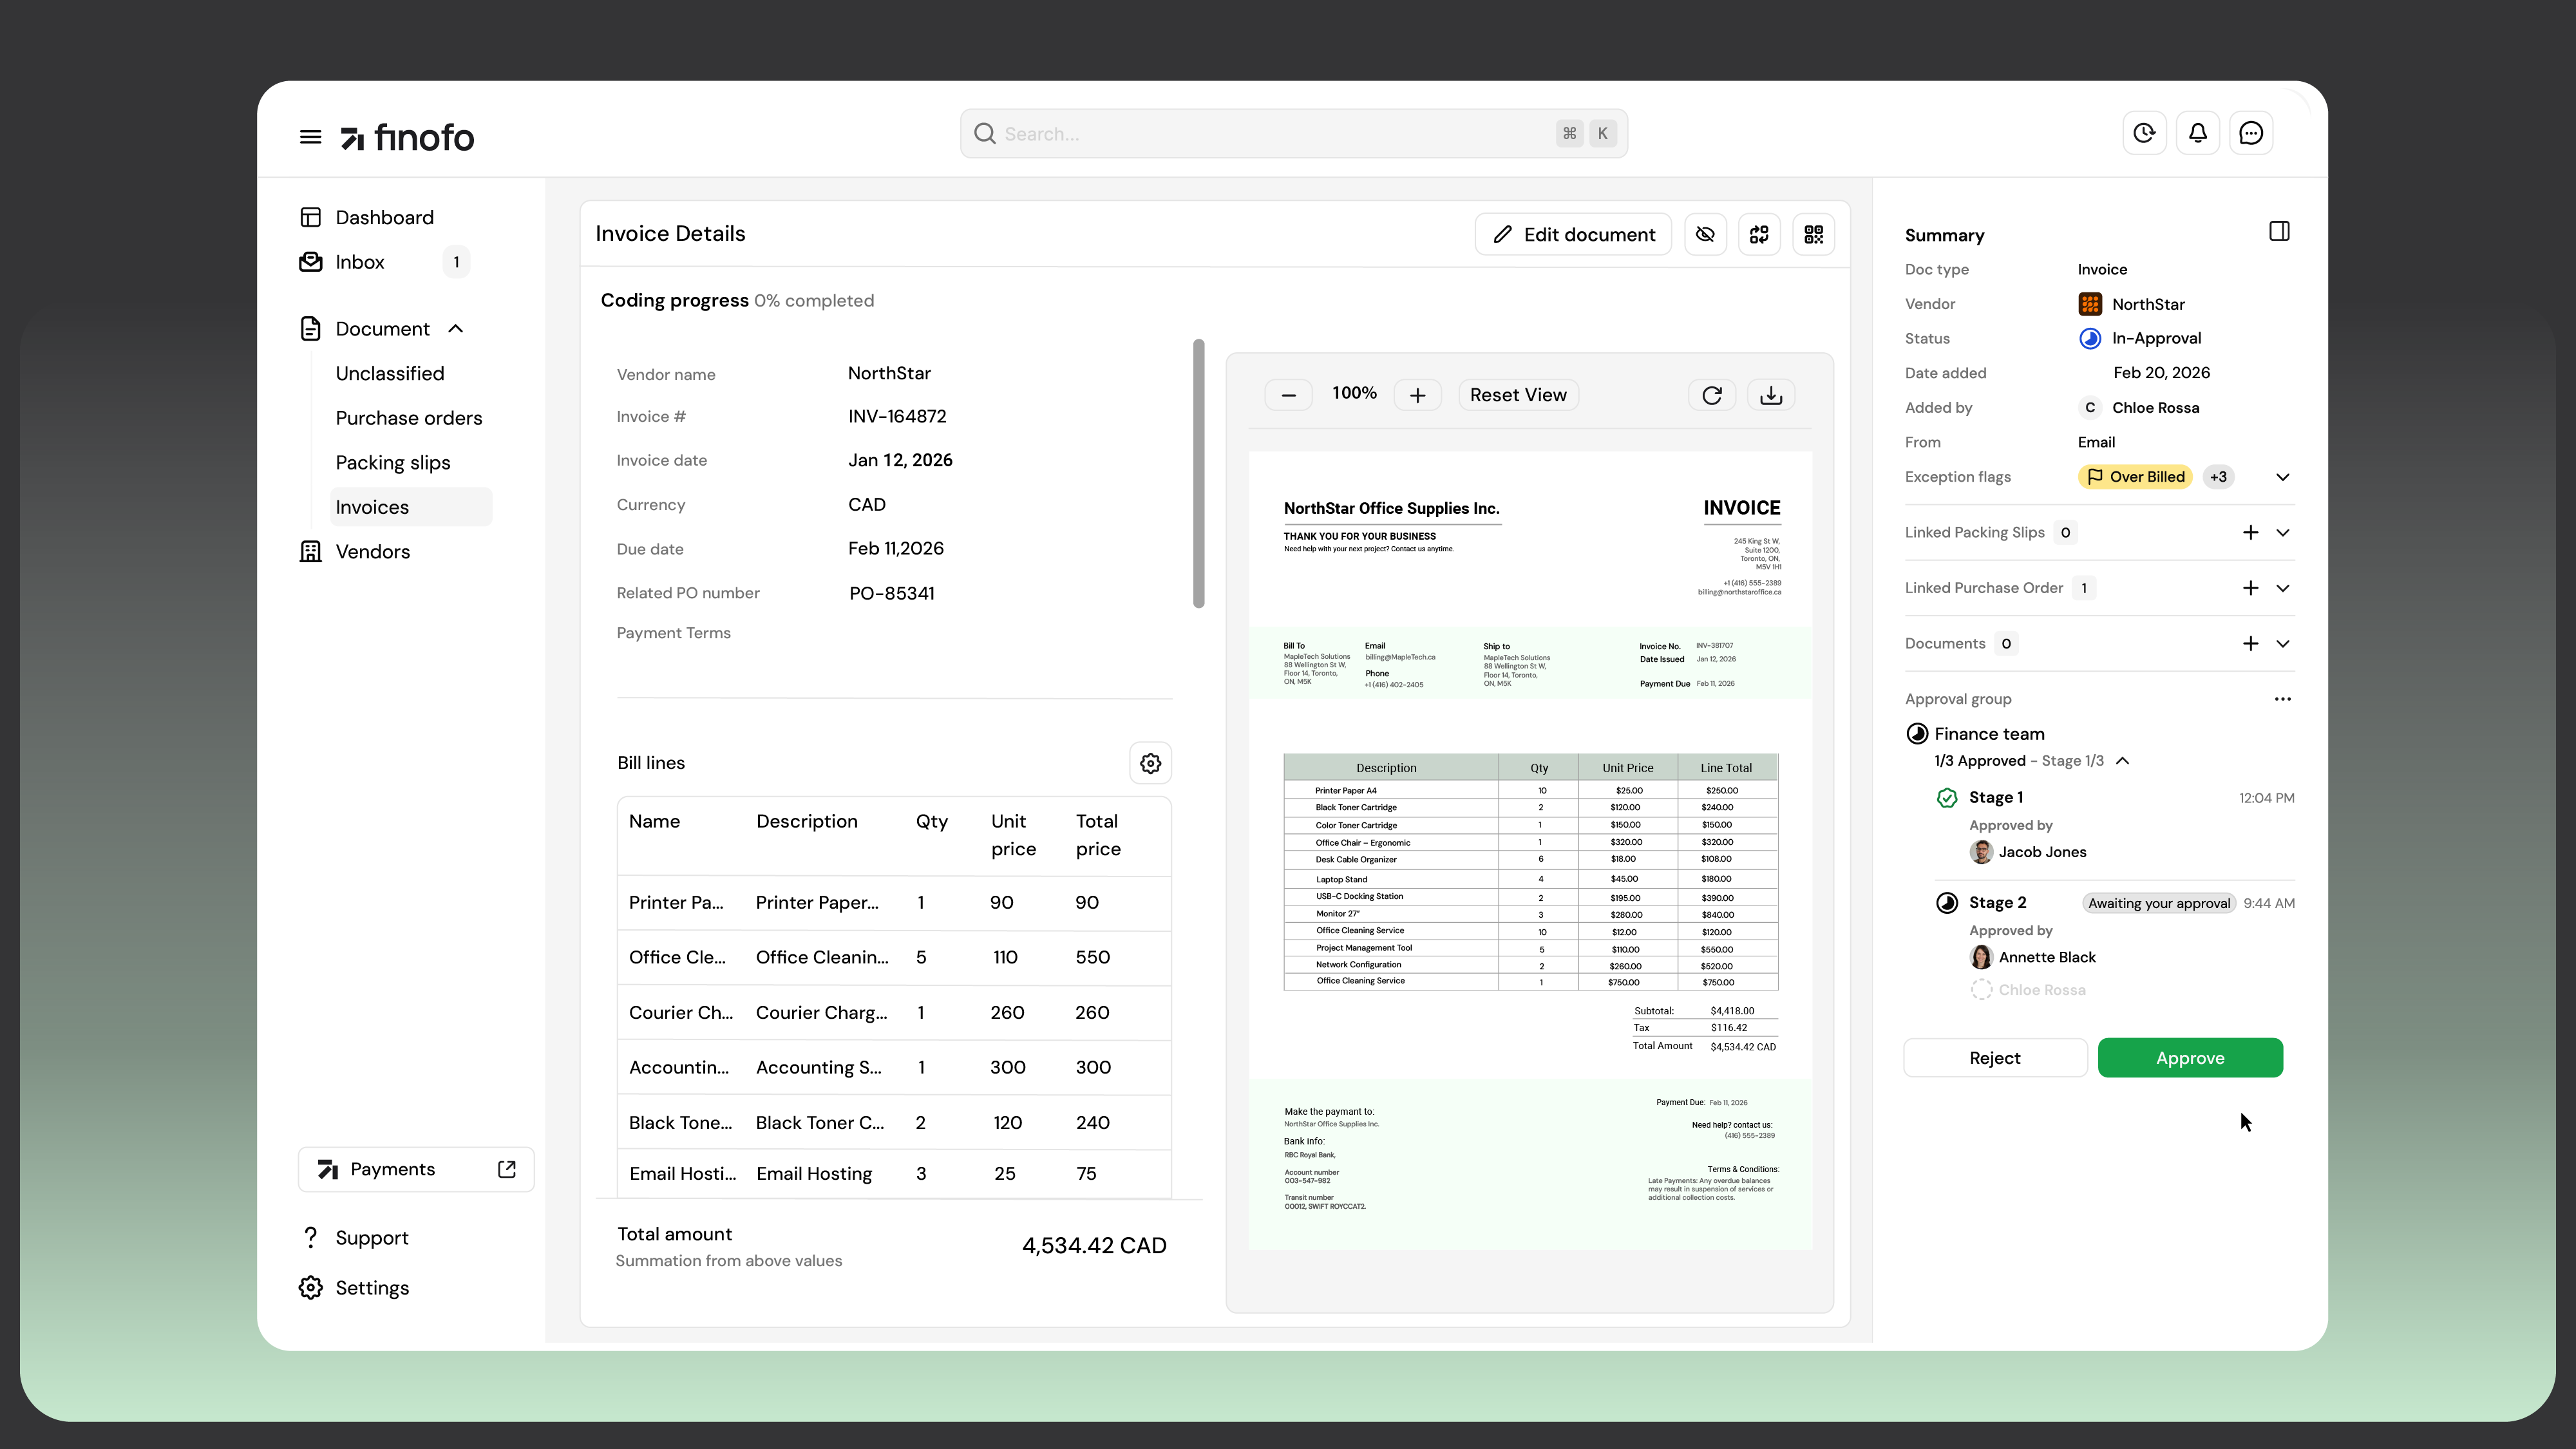Click the swap document icon next to Edit document
Image resolution: width=2576 pixels, height=1449 pixels.
1760,234
